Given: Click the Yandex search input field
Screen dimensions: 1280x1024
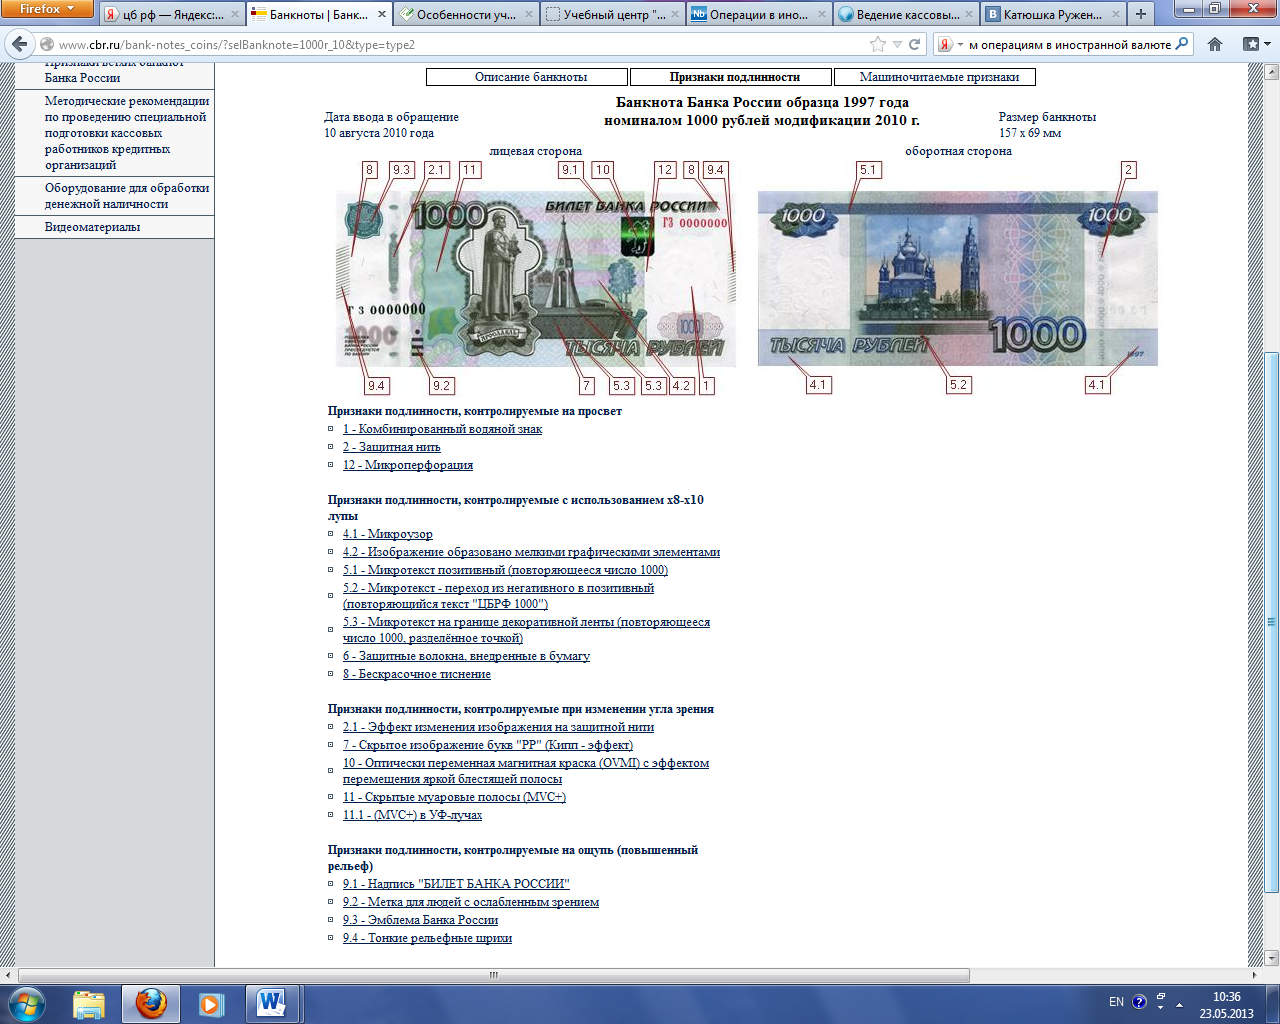Looking at the screenshot, I should coord(1069,44).
